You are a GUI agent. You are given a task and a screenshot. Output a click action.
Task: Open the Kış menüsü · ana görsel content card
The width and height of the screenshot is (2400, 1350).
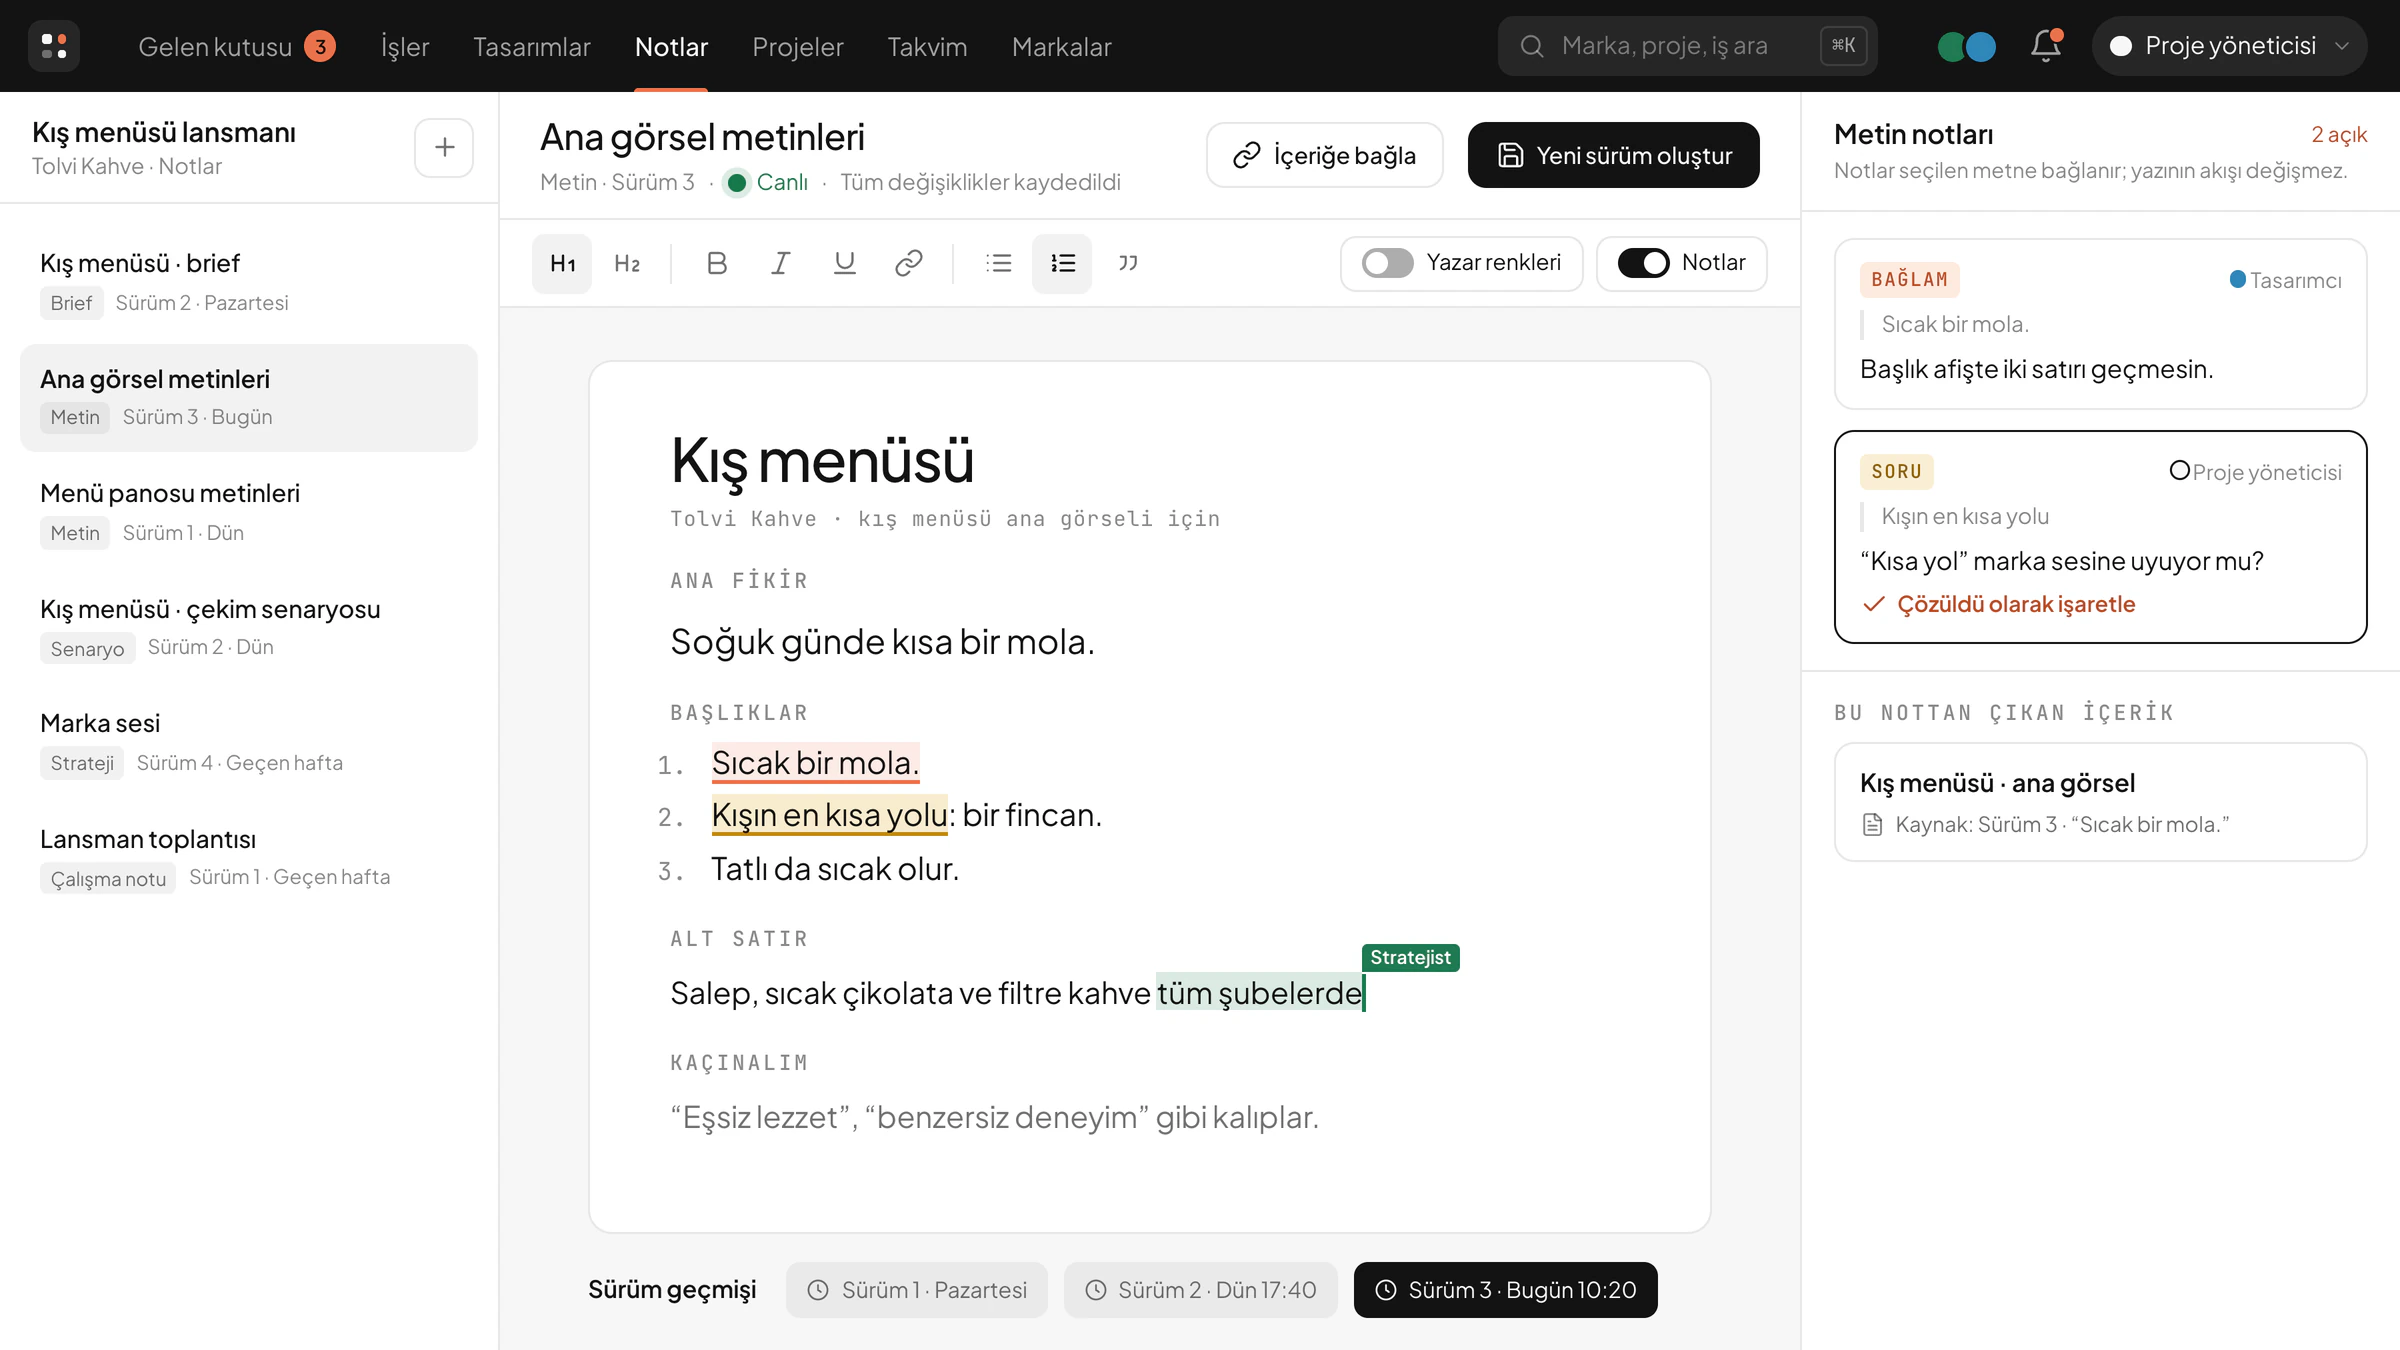(2100, 802)
